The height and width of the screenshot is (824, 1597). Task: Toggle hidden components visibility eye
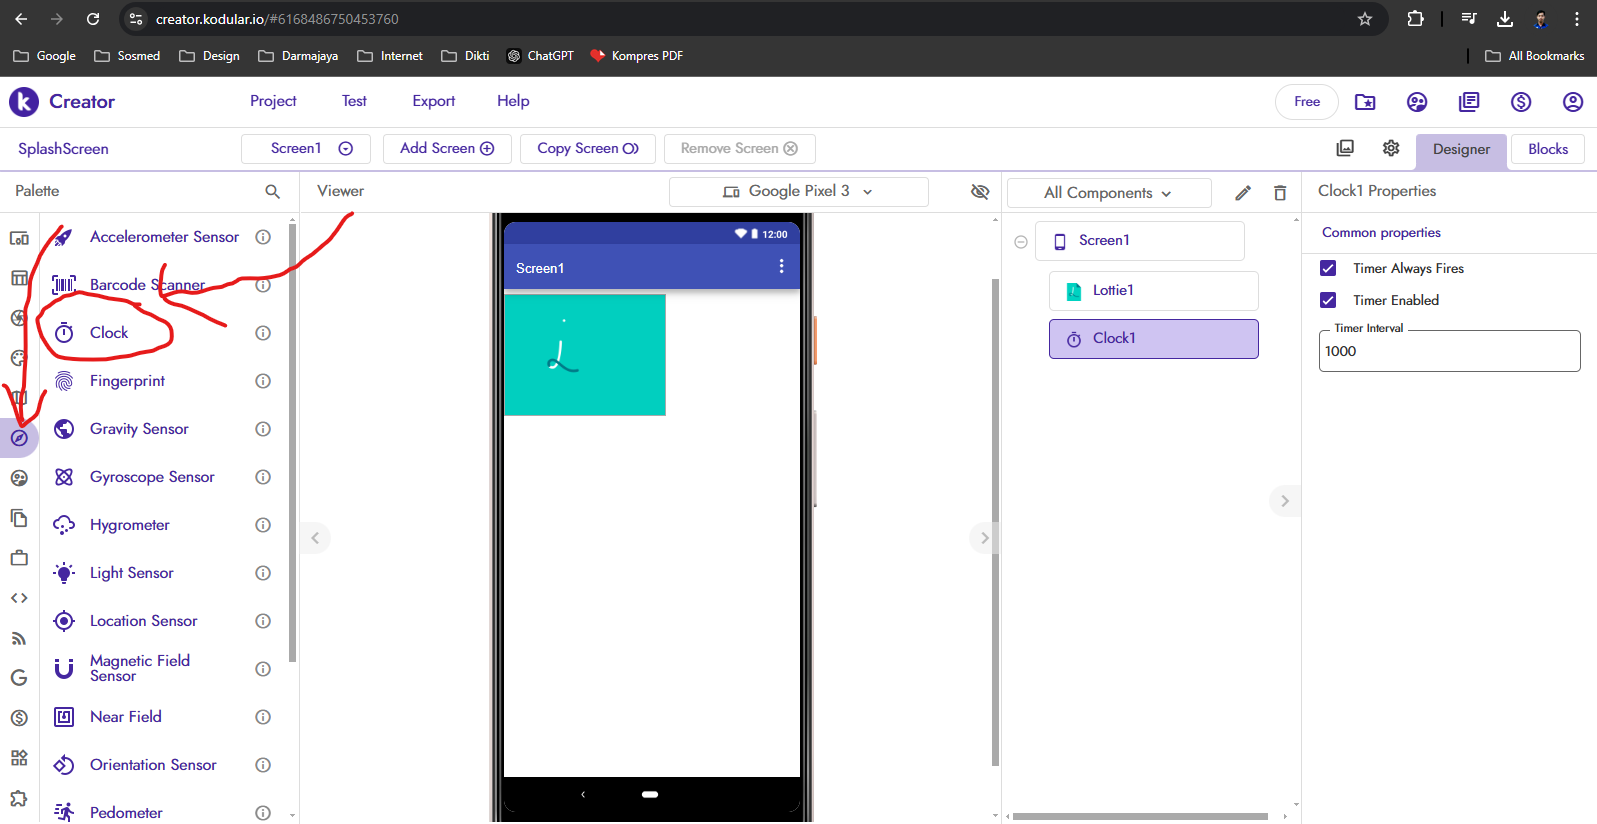980,191
